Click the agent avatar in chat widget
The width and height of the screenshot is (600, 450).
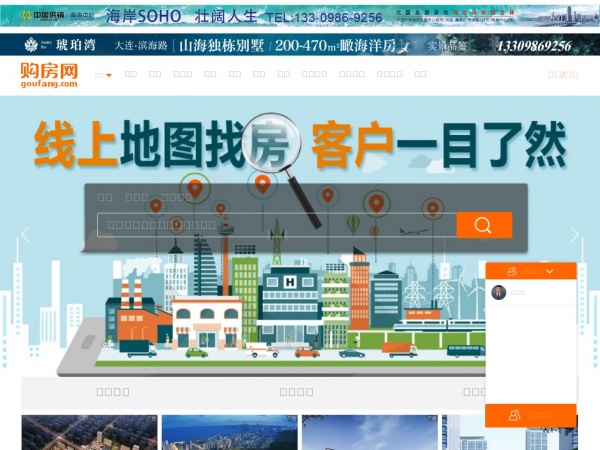[499, 292]
